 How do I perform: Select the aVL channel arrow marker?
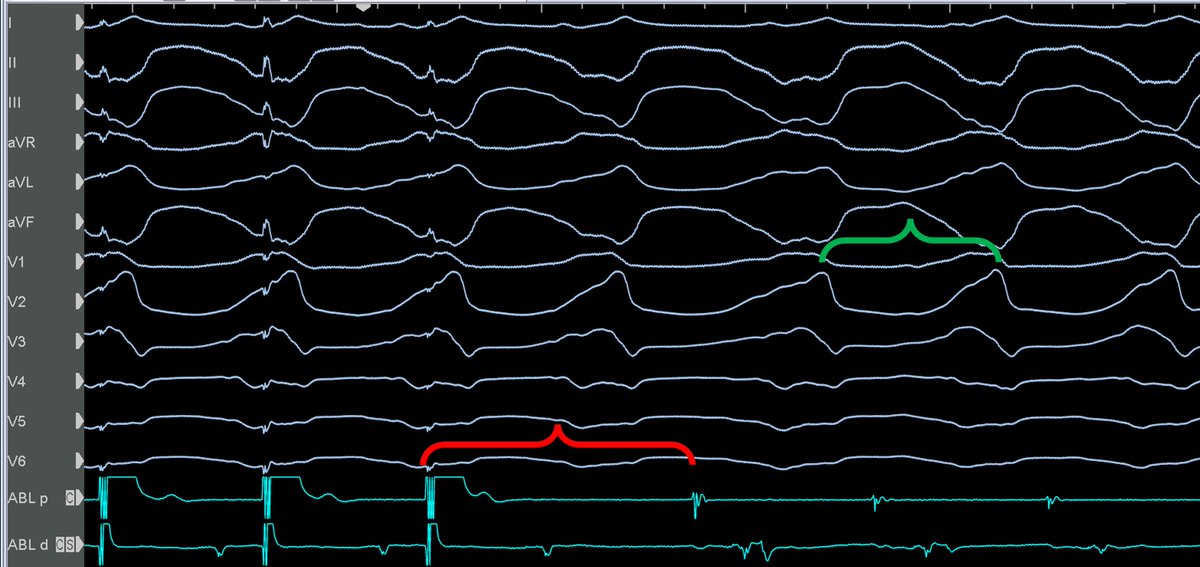point(79,182)
